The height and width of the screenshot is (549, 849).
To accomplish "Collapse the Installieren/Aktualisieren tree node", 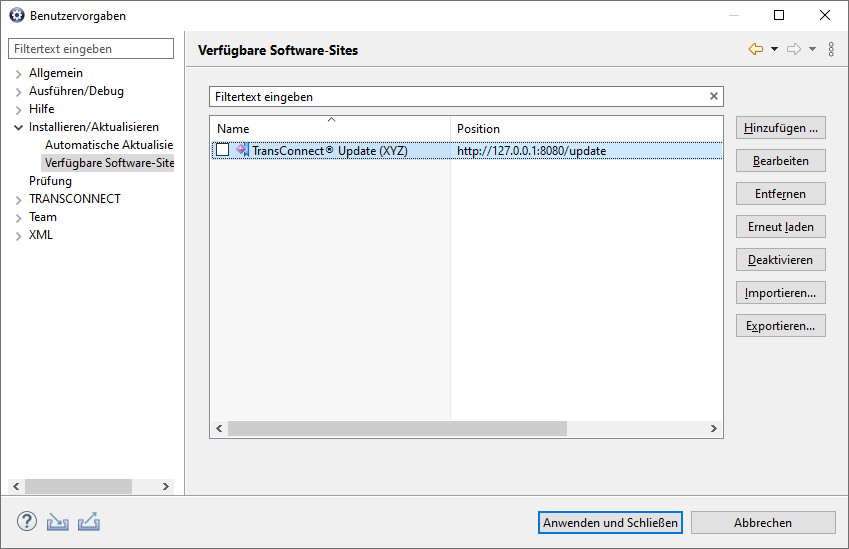I will point(18,128).
